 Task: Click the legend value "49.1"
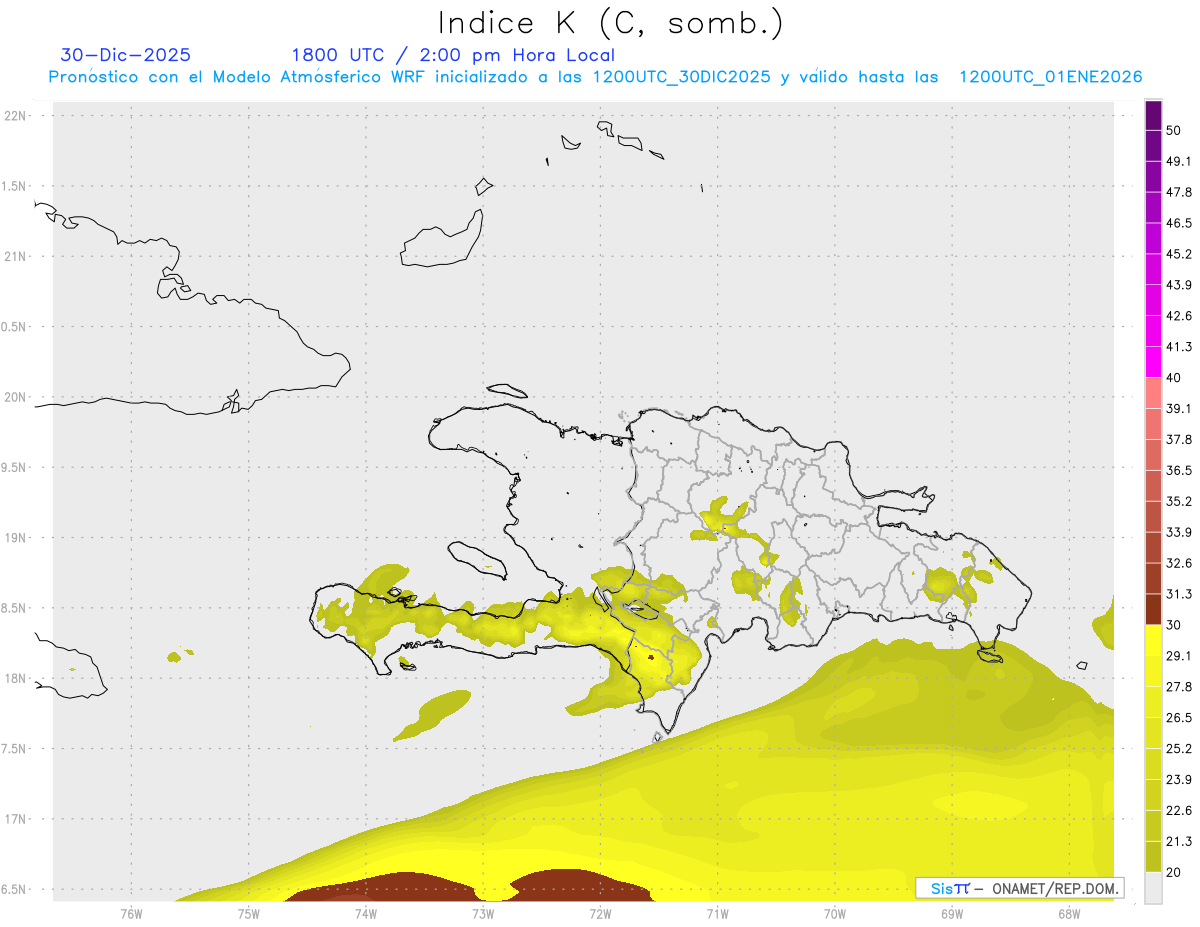(x=1179, y=161)
